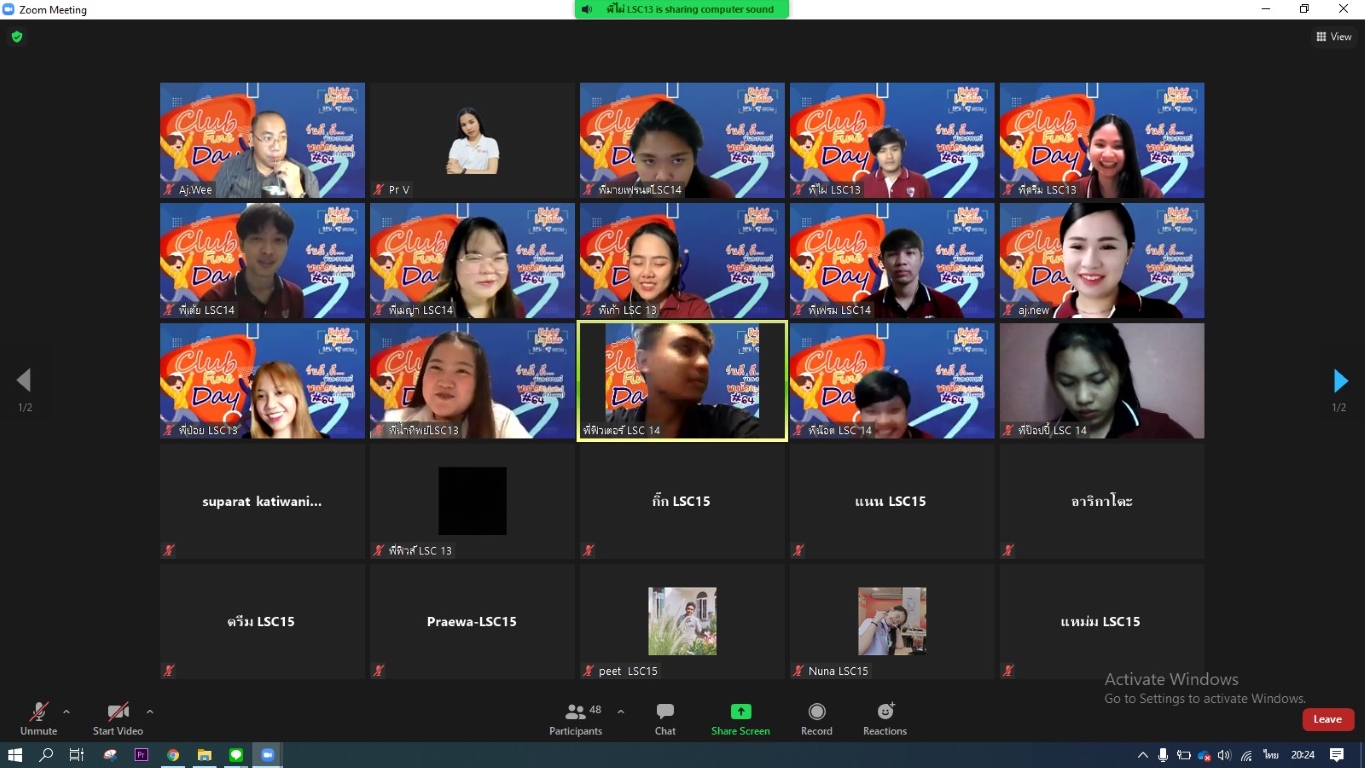
Task: Select Praewa-LSC15 participant tile
Action: [x=472, y=621]
